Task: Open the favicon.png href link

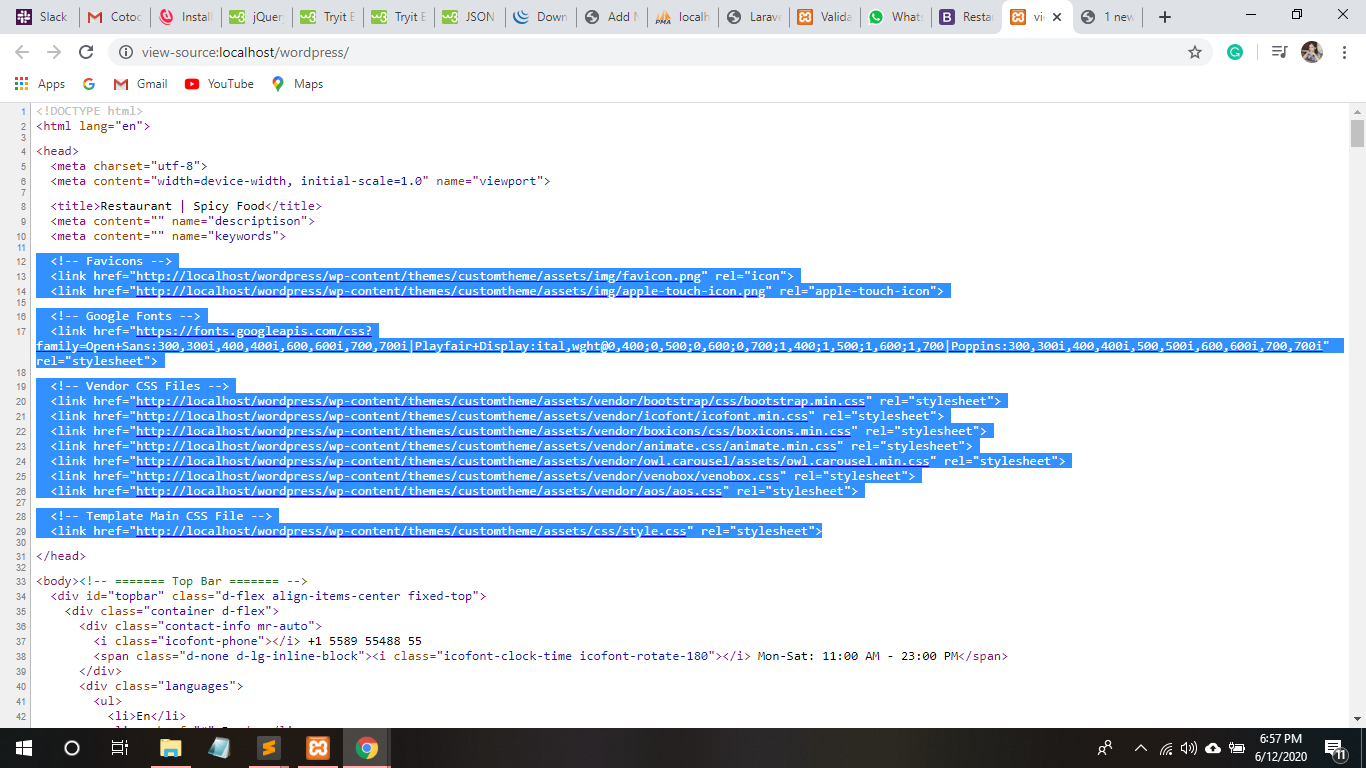Action: [421, 276]
